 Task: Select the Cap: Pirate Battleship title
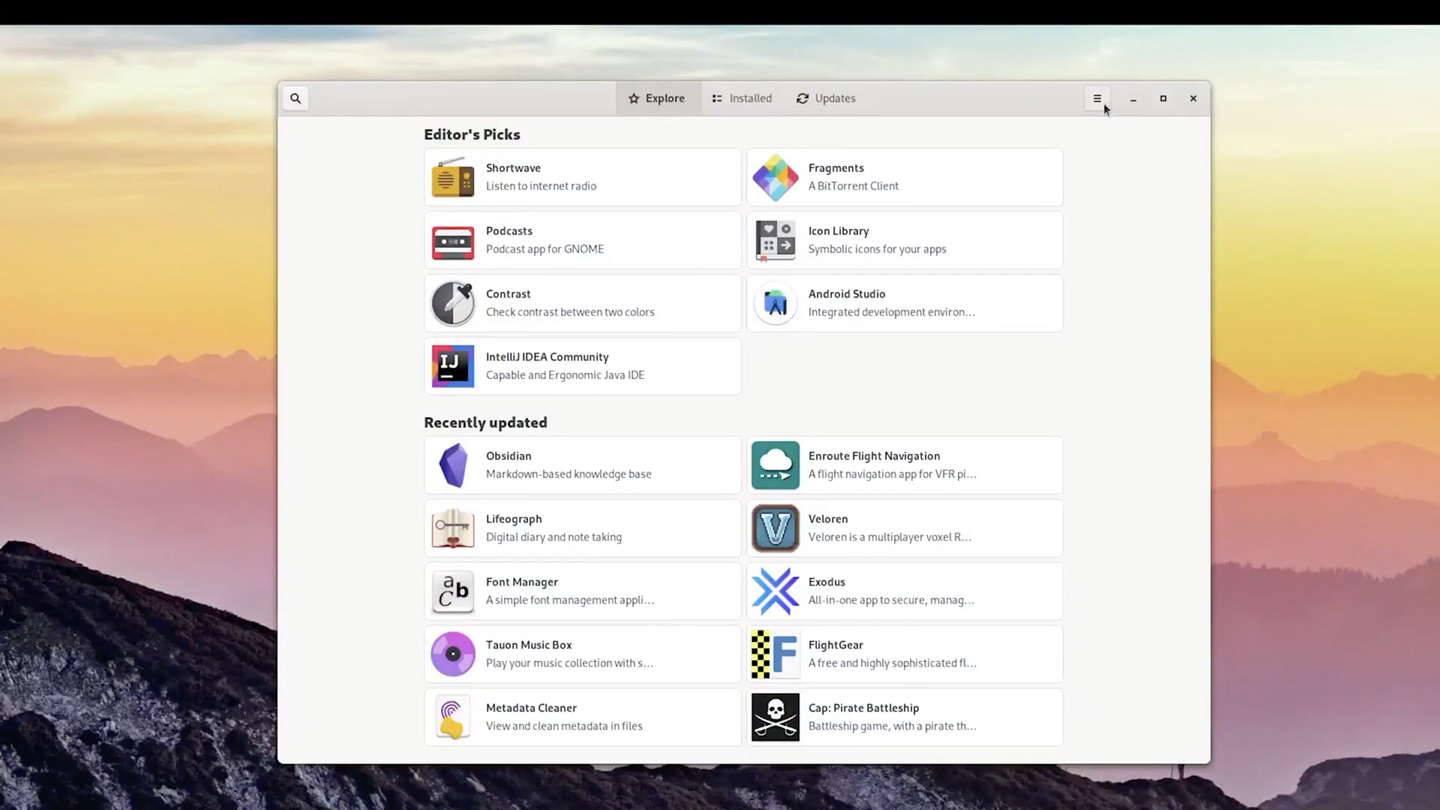coord(864,708)
